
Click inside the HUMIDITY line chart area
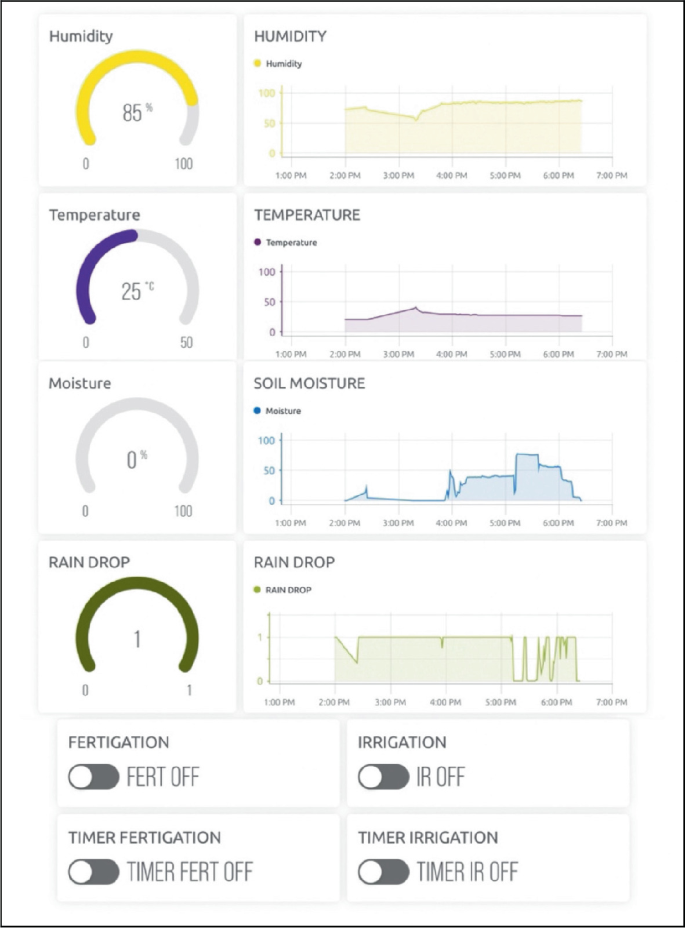point(447,123)
